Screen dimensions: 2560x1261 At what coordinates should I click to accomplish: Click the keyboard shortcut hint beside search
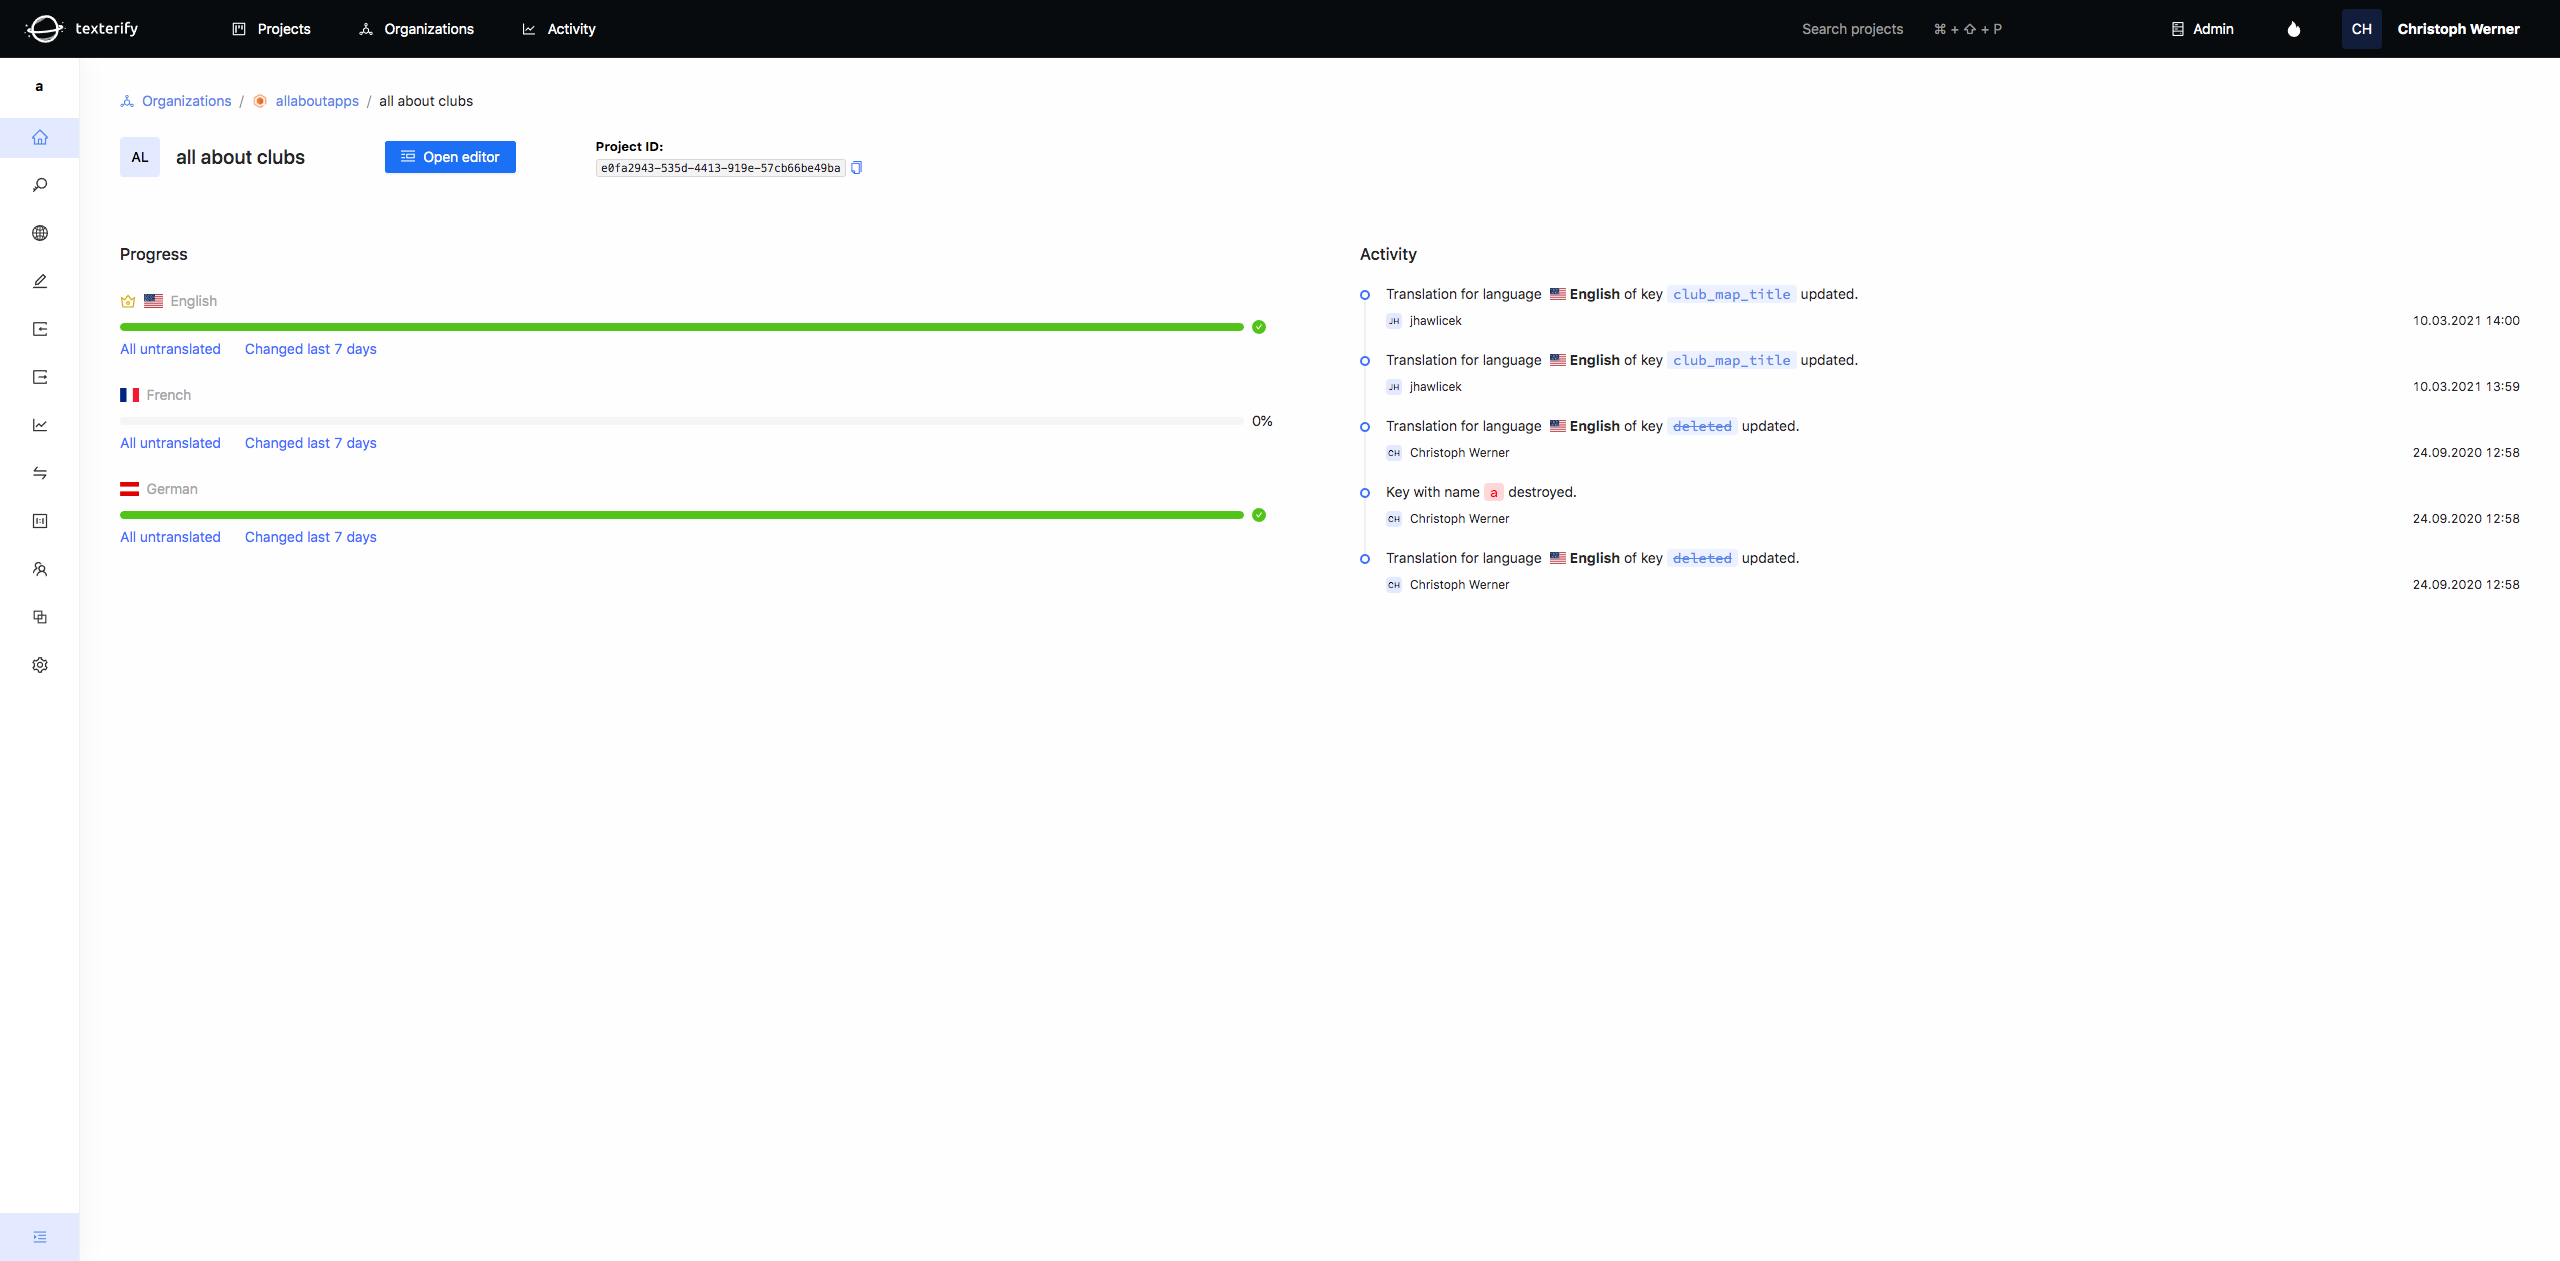pyautogui.click(x=1967, y=29)
